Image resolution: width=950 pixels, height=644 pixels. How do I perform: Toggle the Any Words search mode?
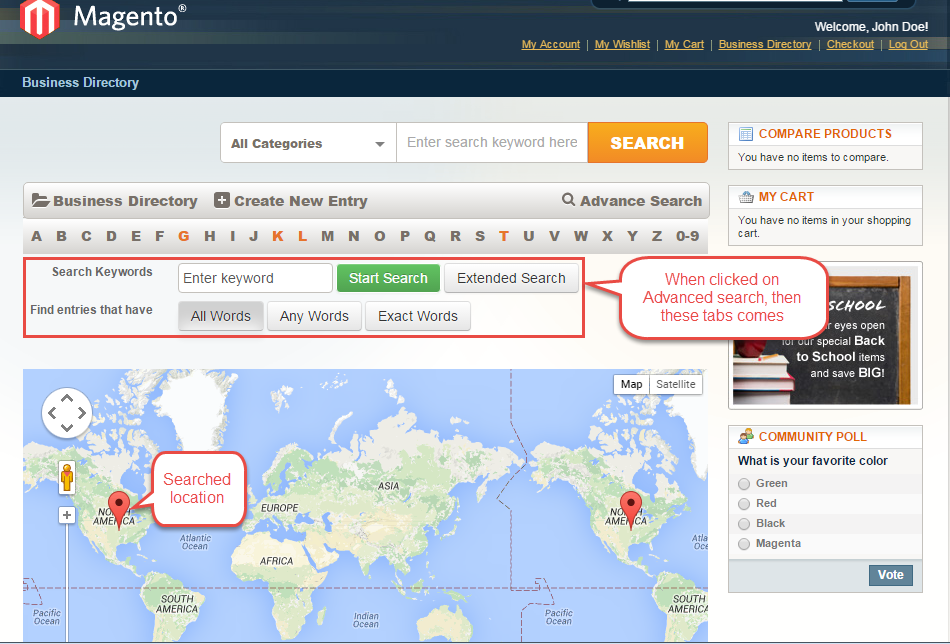[314, 316]
